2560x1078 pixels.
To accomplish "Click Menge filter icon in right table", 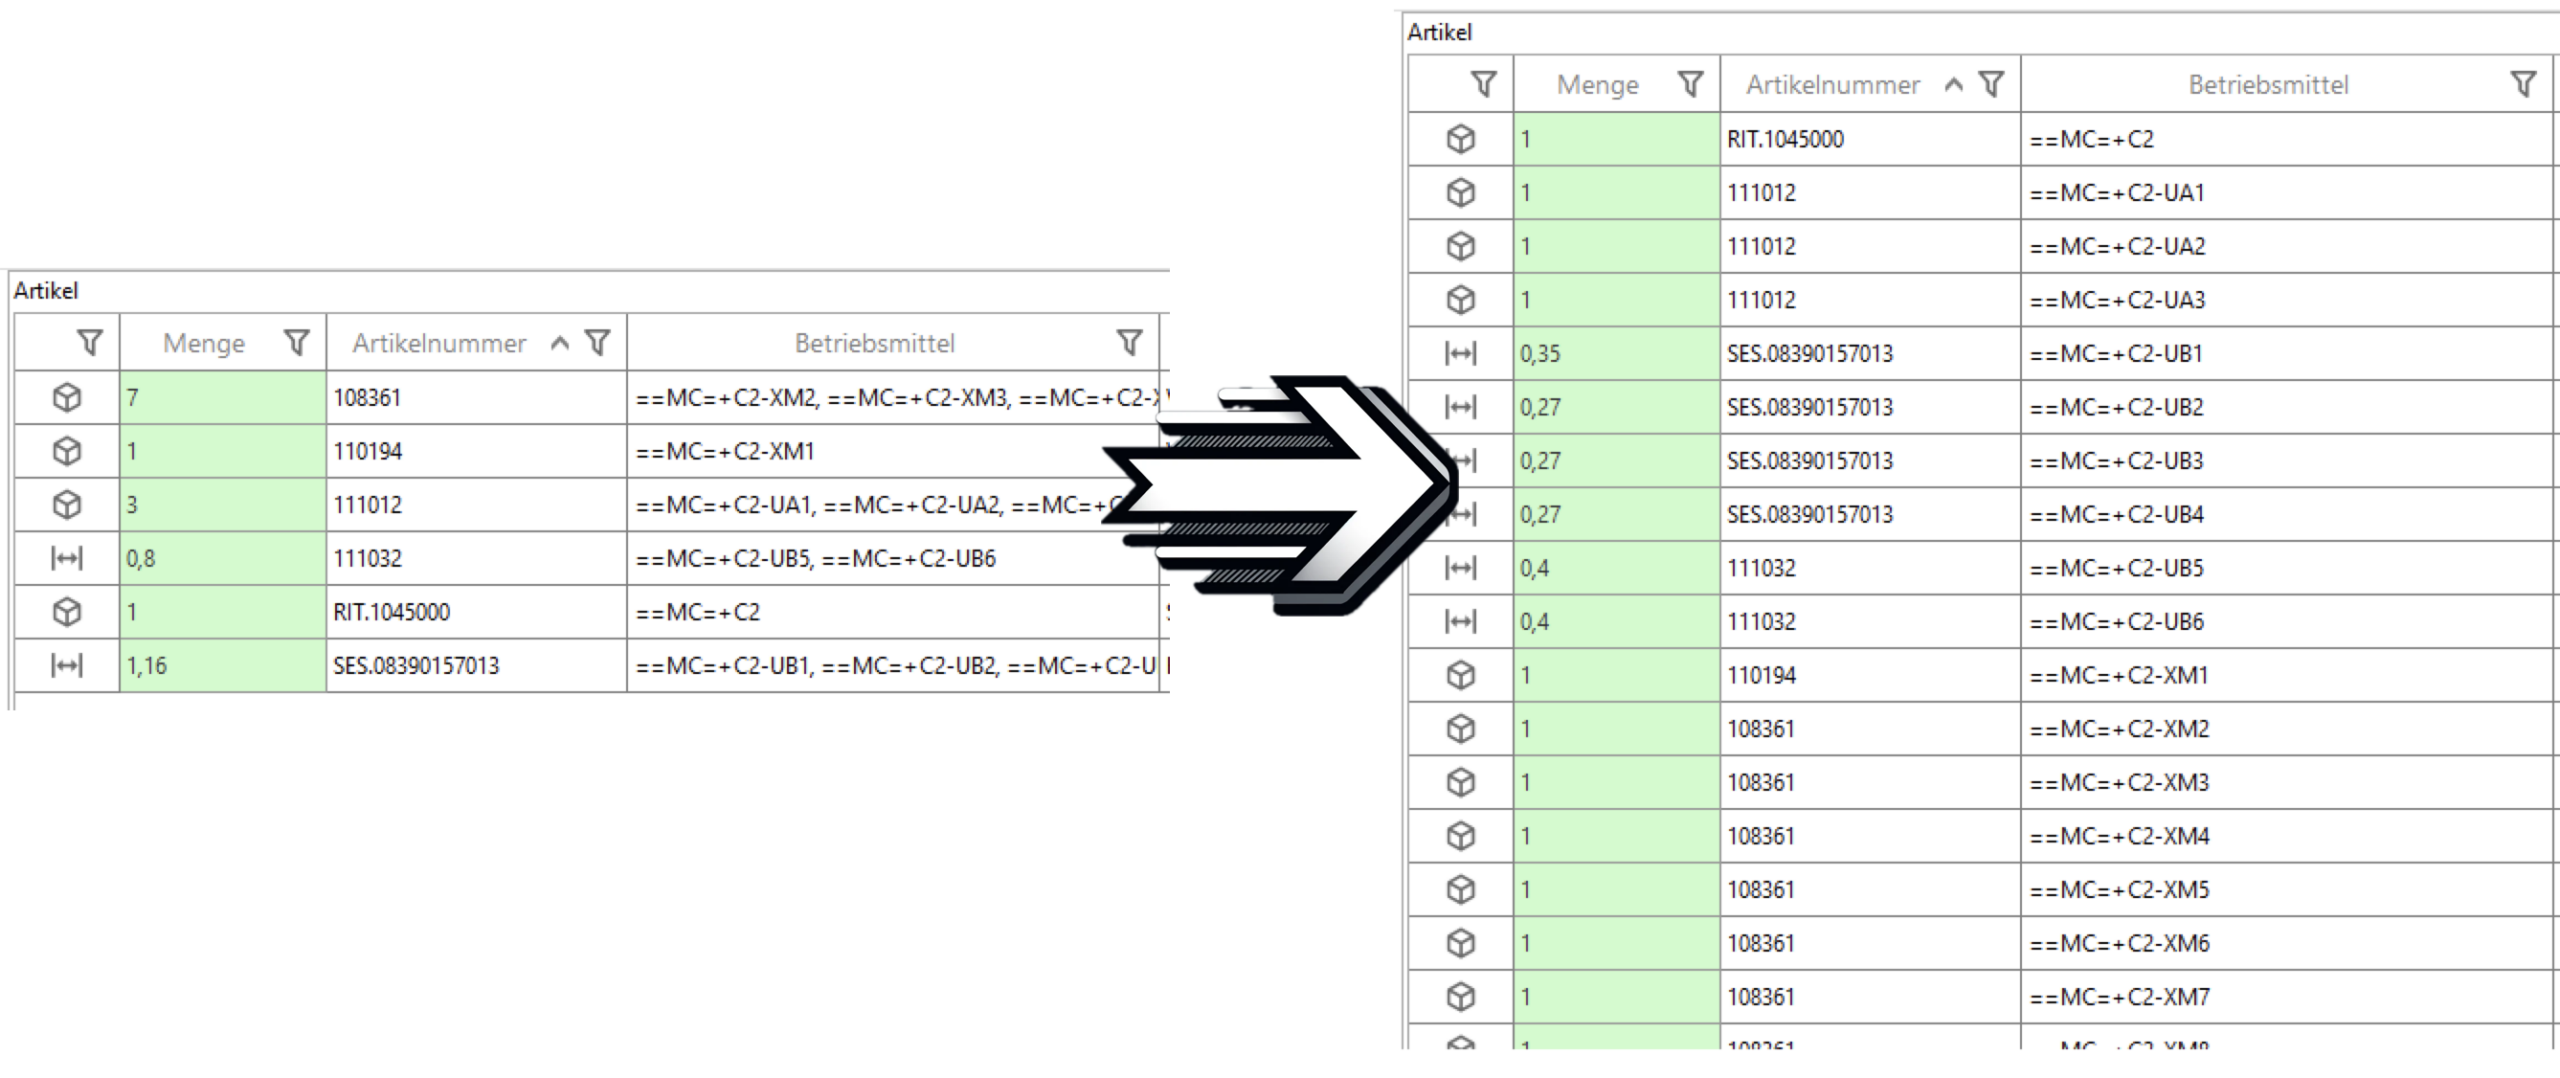I will [1690, 85].
